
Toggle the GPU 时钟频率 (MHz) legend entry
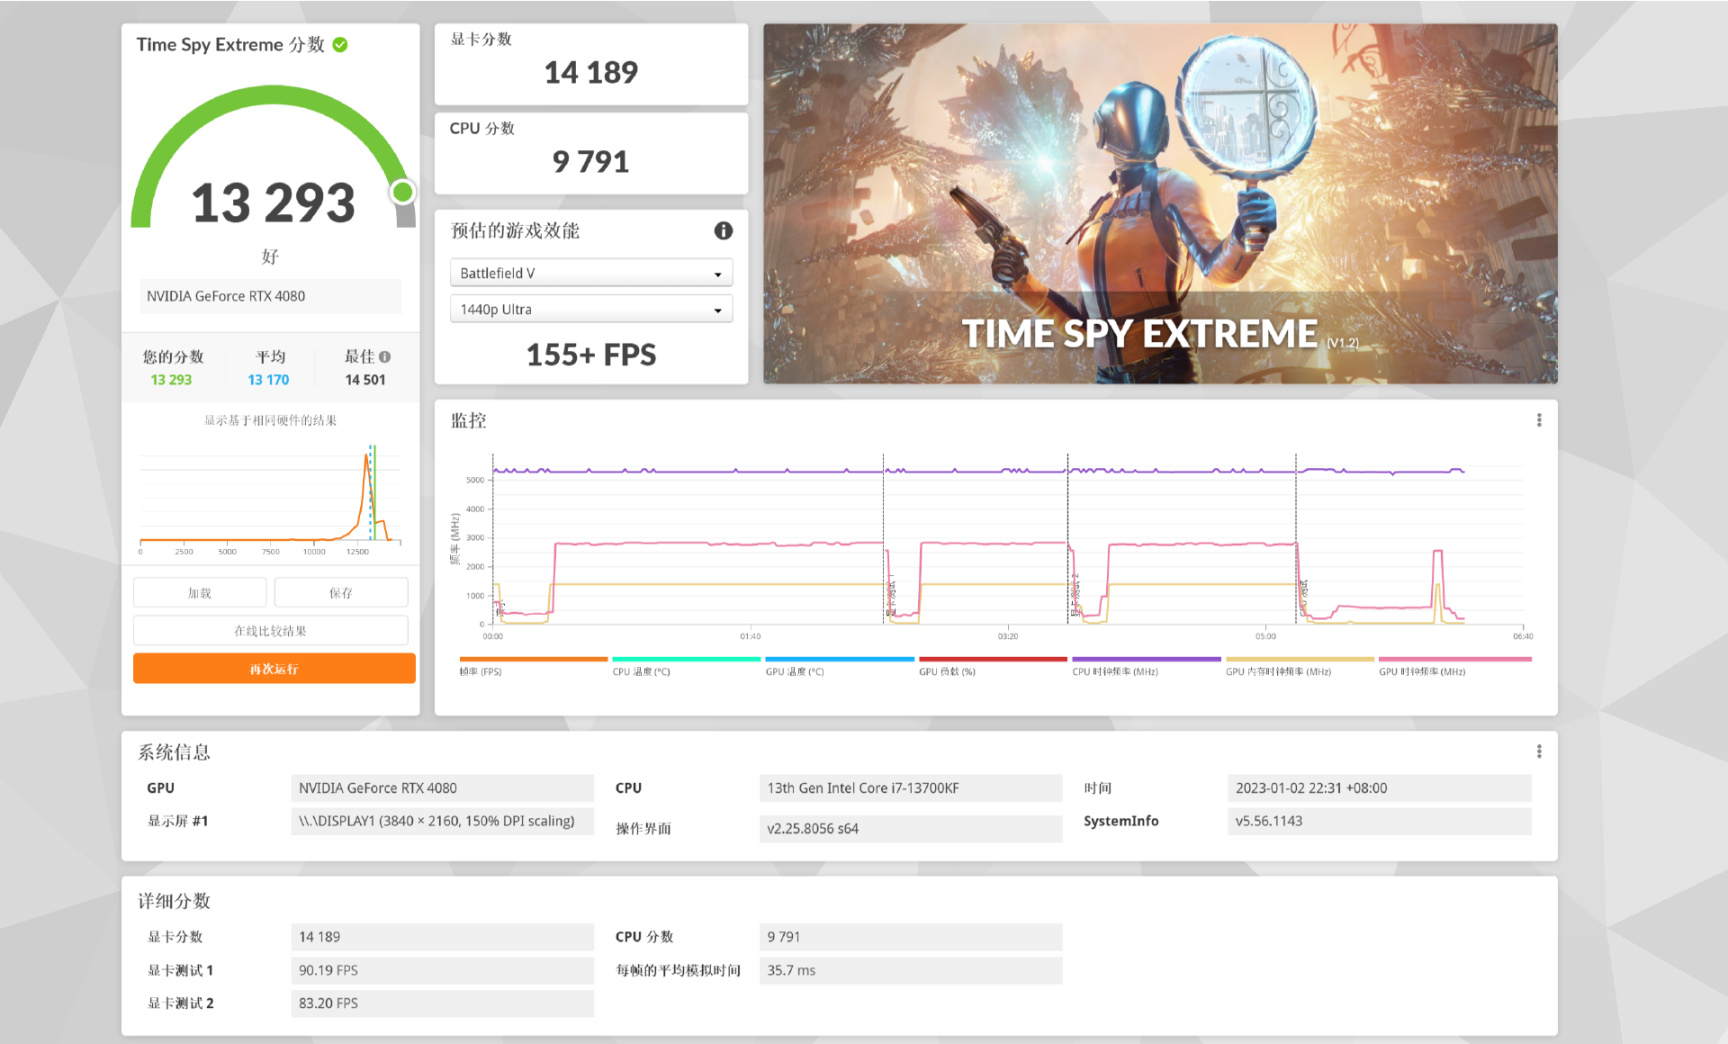point(1454,666)
